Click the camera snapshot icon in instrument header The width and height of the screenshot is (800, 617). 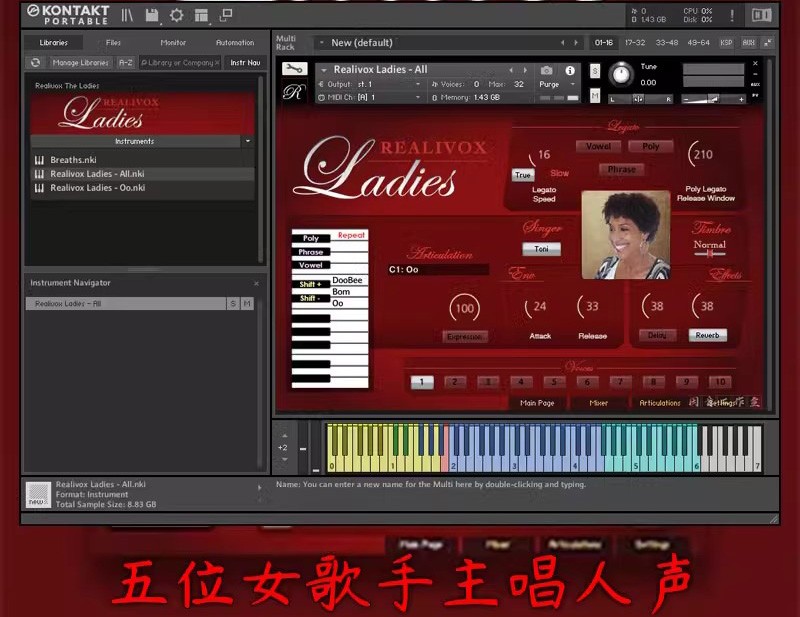546,70
